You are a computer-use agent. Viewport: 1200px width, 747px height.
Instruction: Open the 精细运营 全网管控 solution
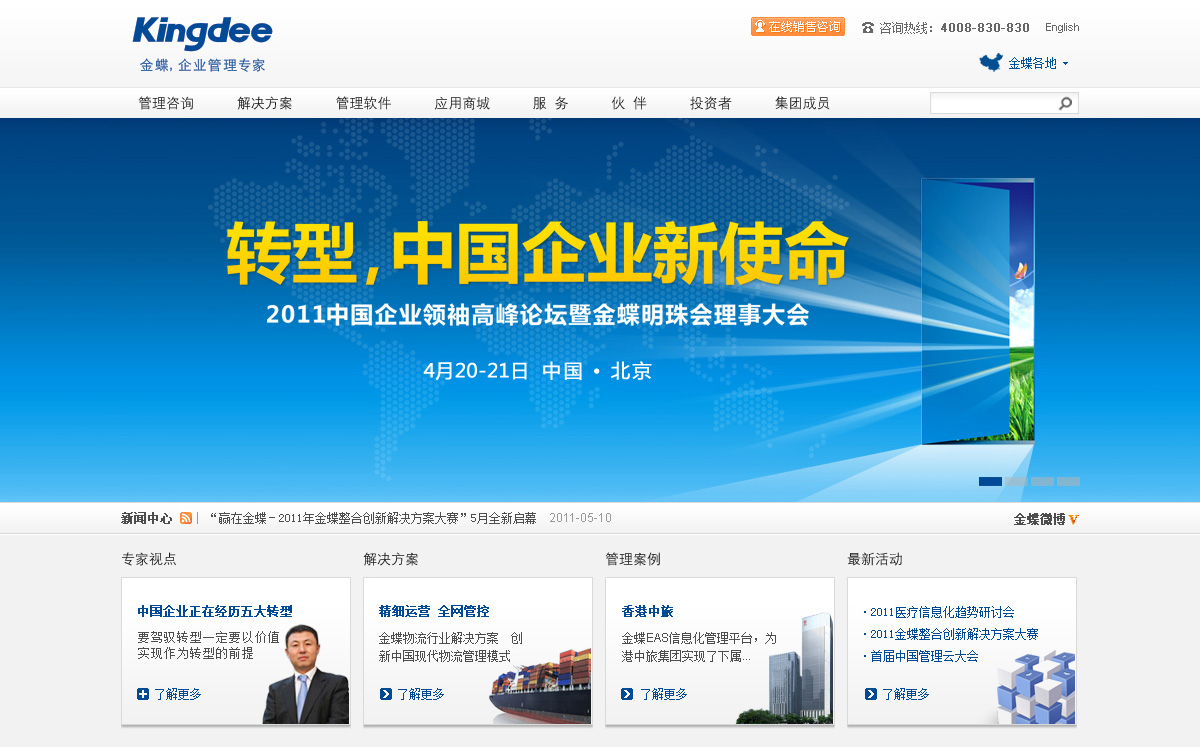[434, 611]
